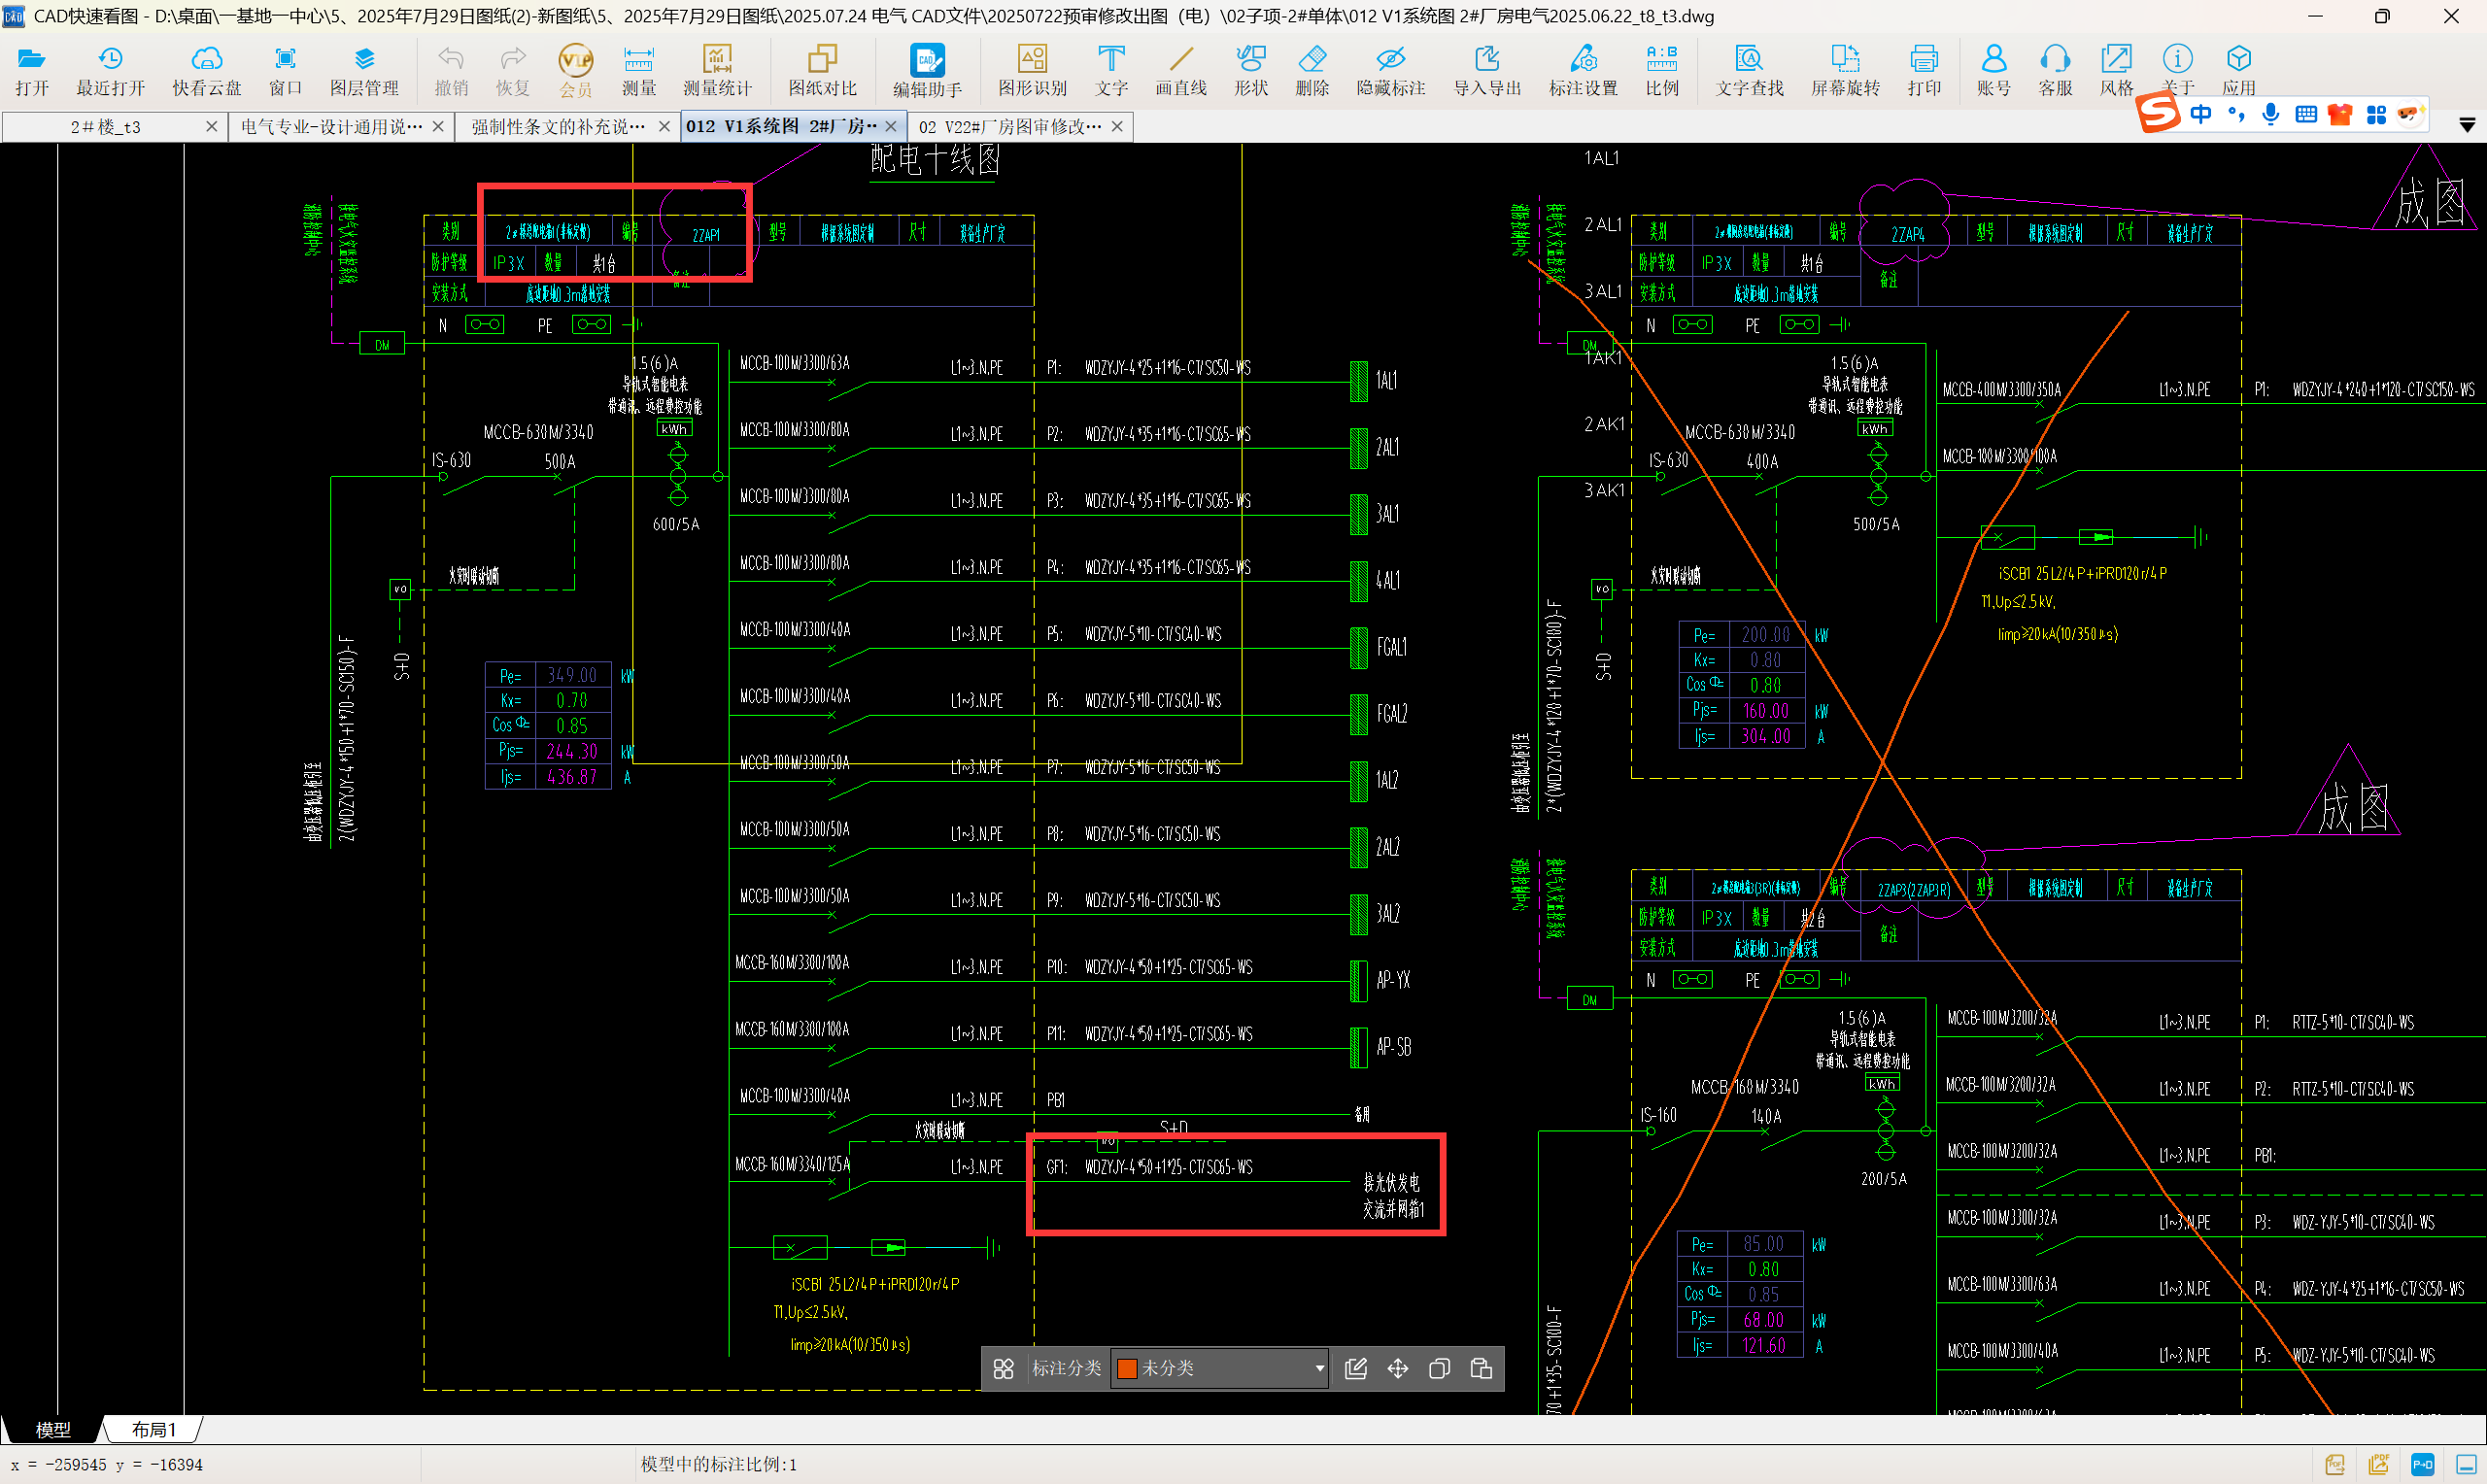Screen dimensions: 2487x1484
Task: Choose the 画直线 draw line tool
Action: coord(1181,70)
